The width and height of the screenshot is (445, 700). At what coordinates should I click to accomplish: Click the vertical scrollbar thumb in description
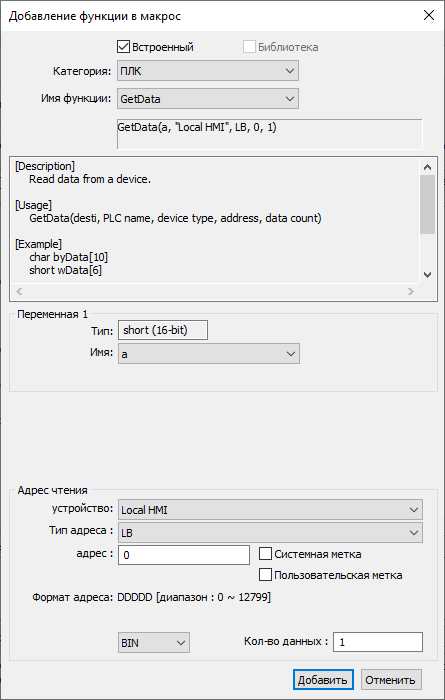pyautogui.click(x=427, y=204)
